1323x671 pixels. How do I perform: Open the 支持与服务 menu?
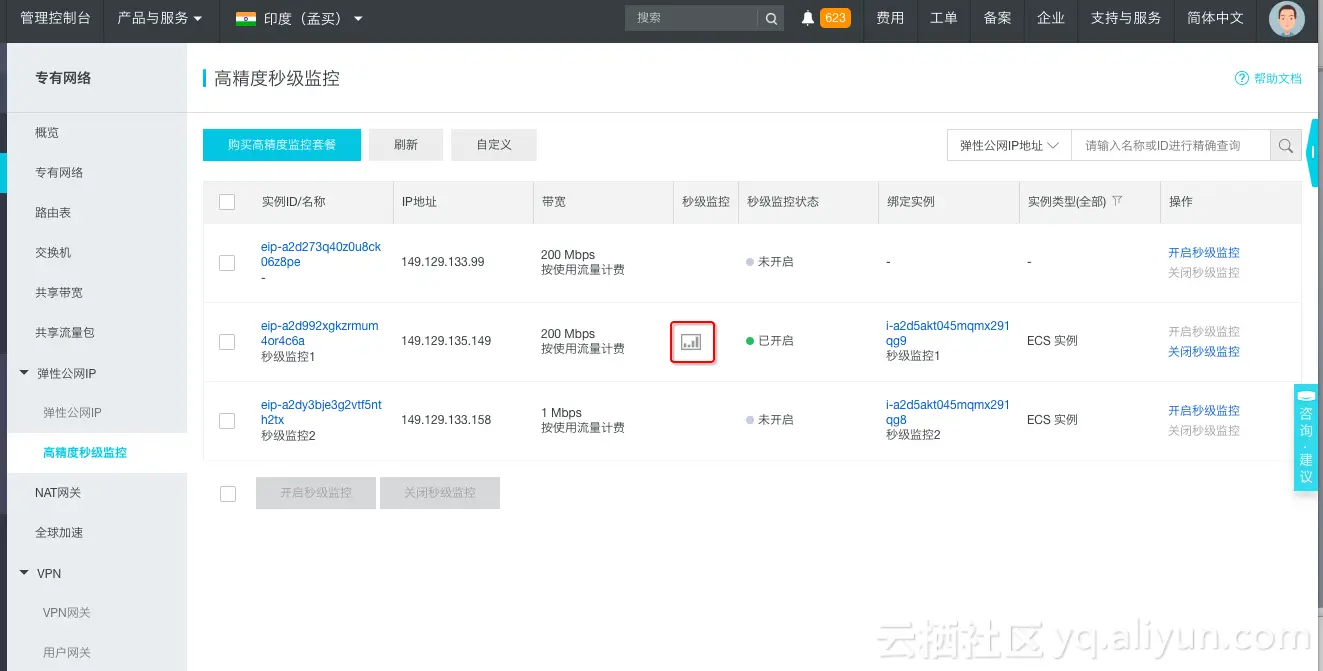(x=1126, y=18)
